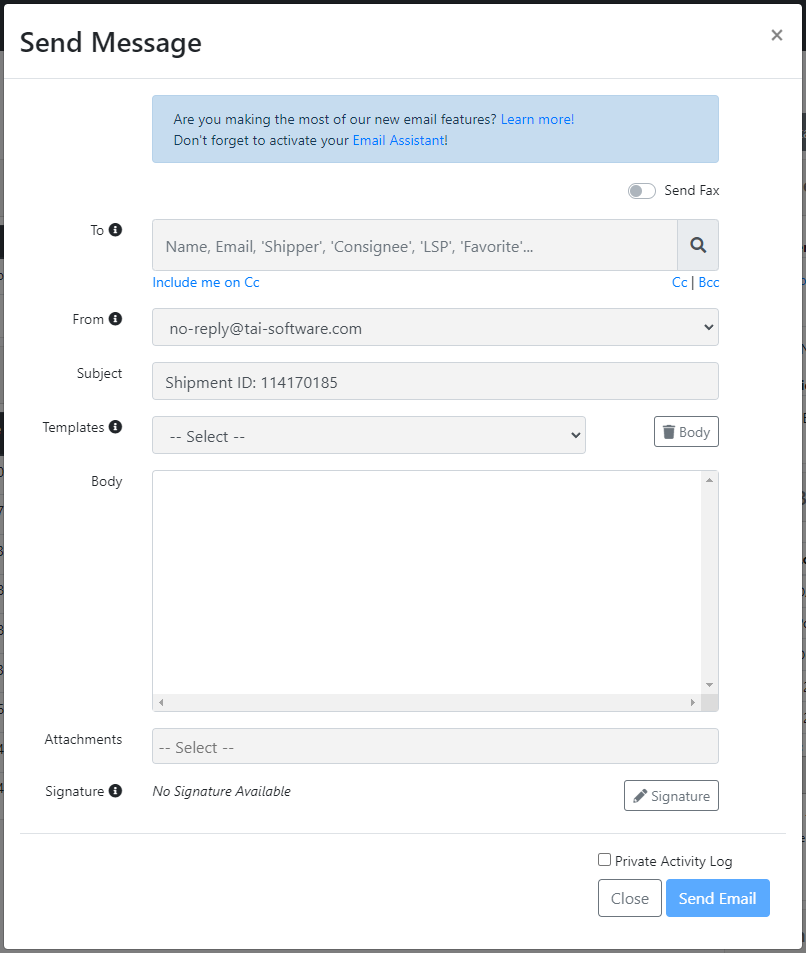The height and width of the screenshot is (953, 806).
Task: Click the info icon next to Templates
Action: point(115,427)
